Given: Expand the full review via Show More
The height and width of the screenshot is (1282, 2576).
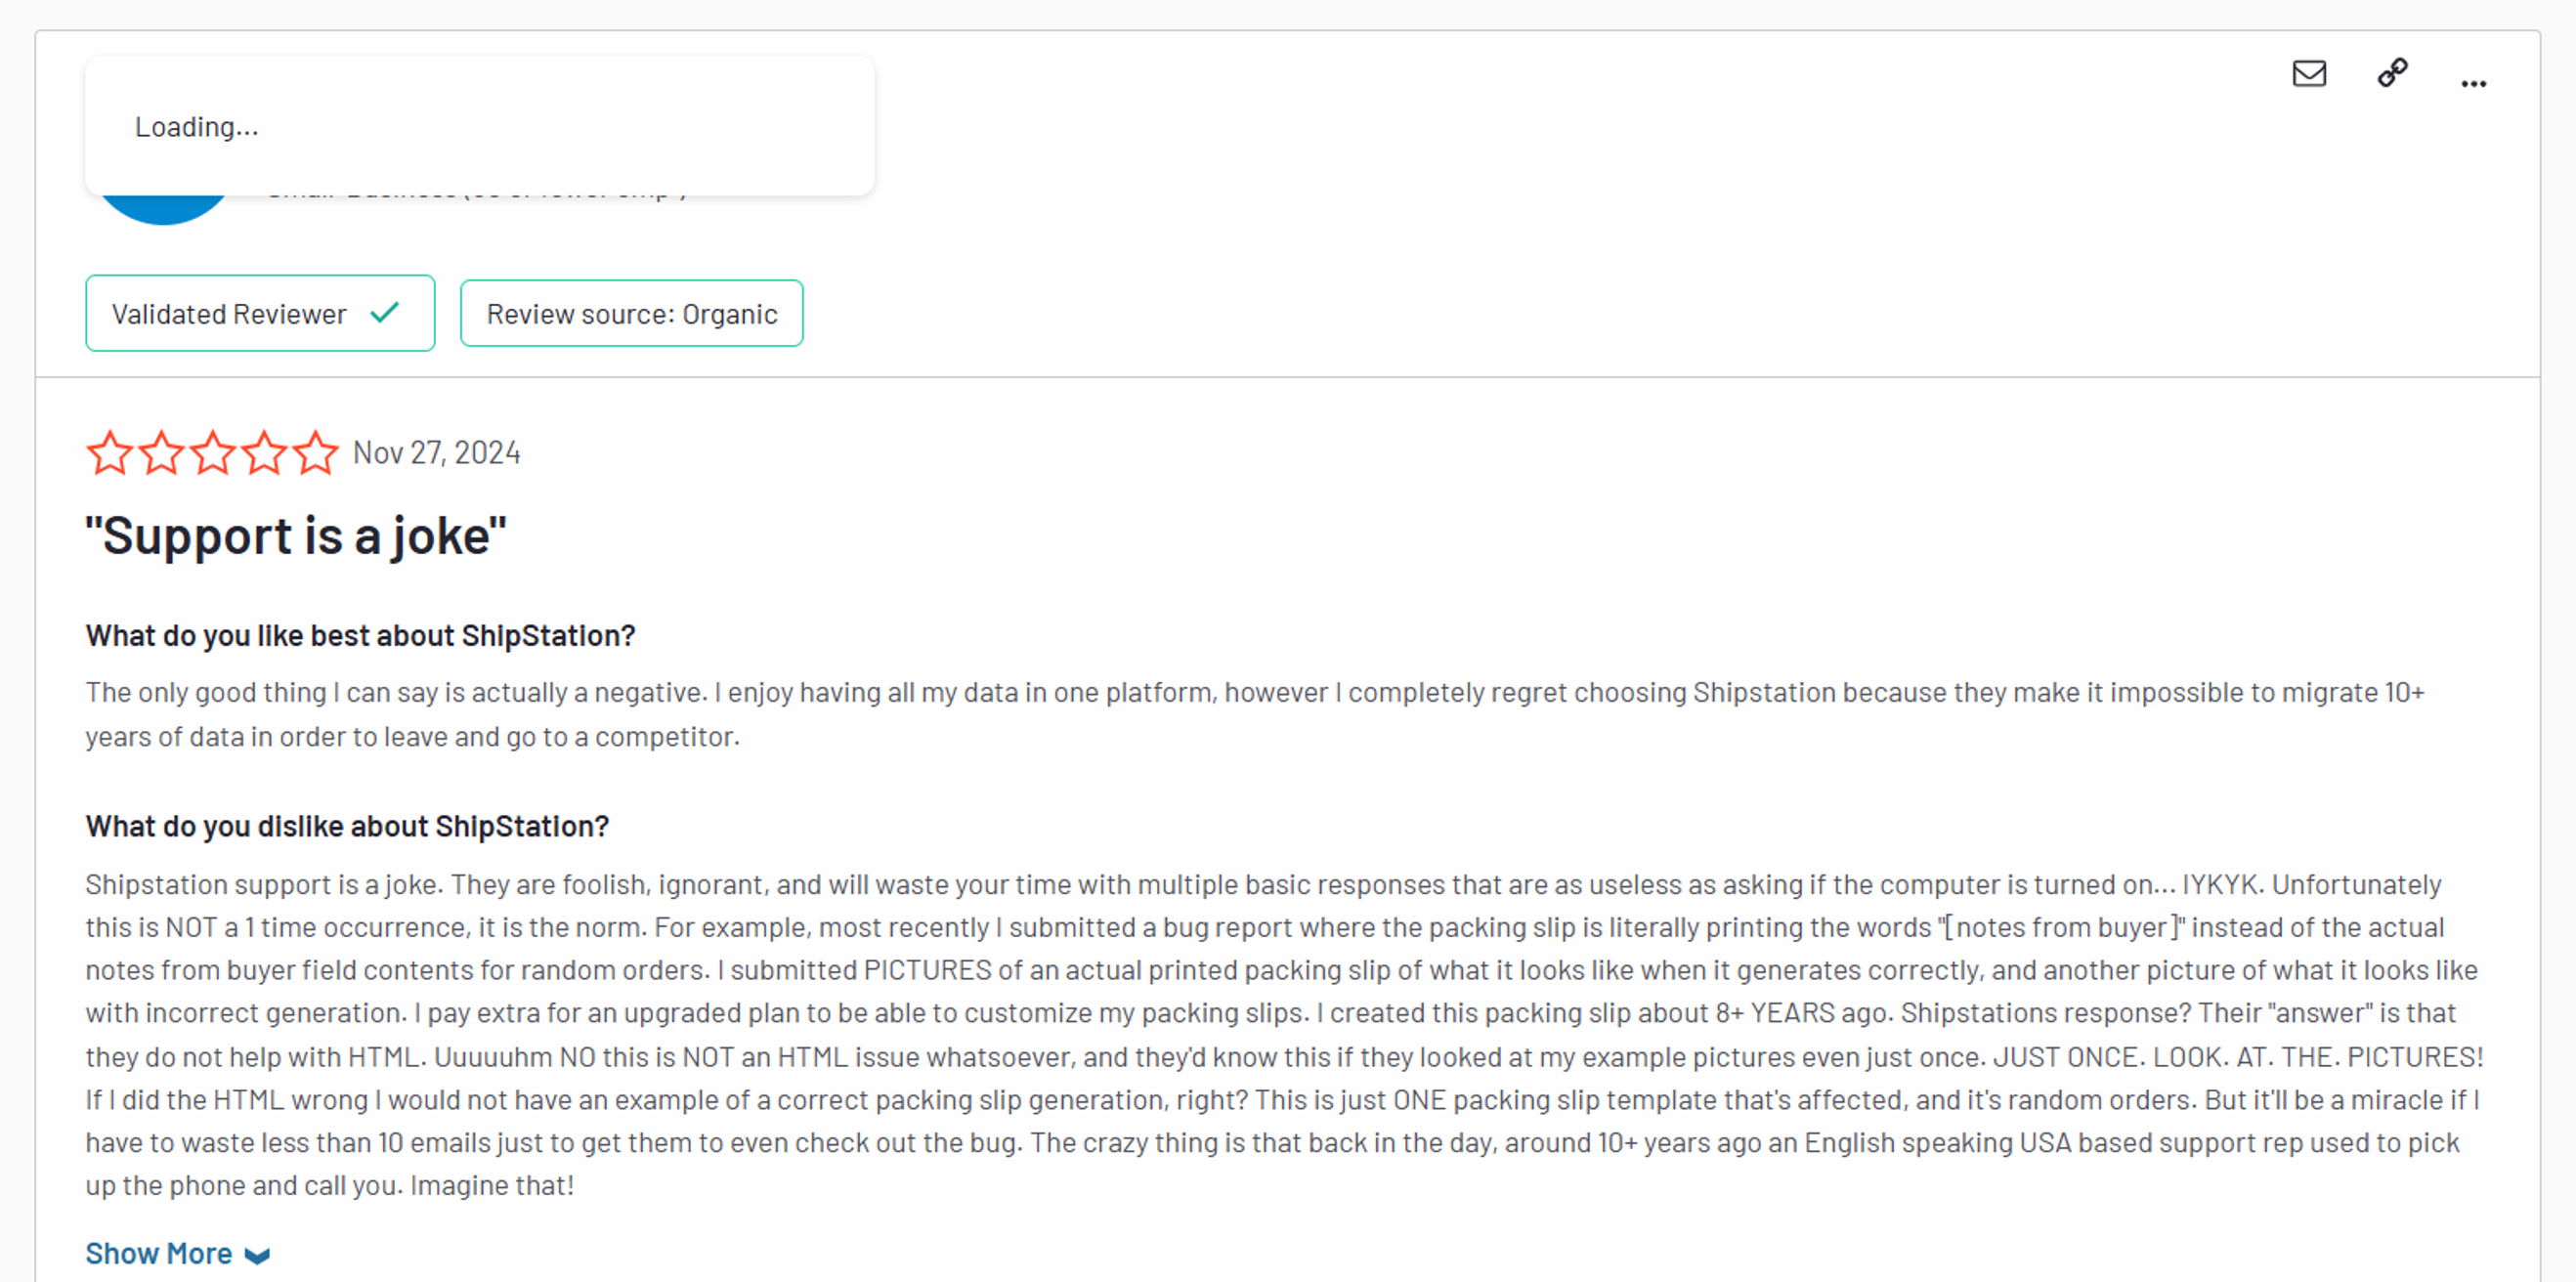Looking at the screenshot, I should [158, 1252].
